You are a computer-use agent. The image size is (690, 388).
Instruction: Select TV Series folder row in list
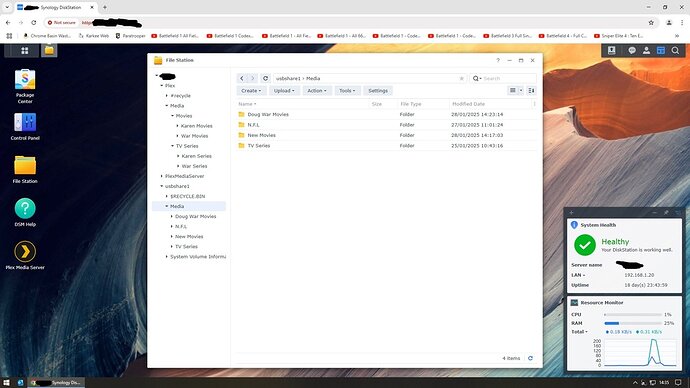(386, 146)
